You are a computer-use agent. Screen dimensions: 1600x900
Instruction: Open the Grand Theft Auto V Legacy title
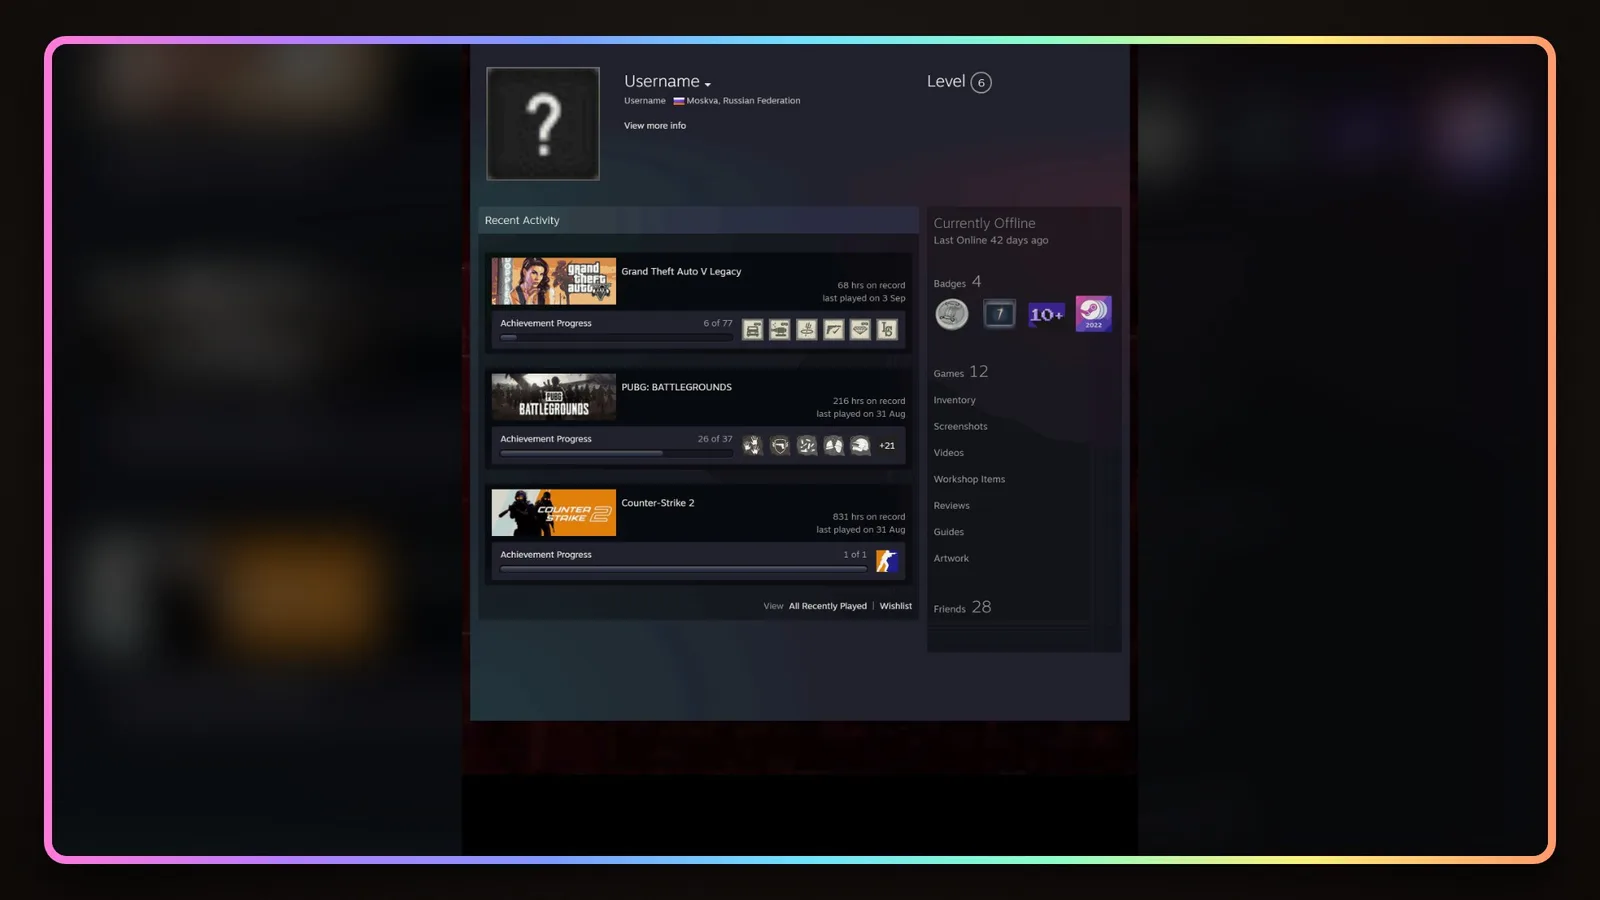point(682,272)
